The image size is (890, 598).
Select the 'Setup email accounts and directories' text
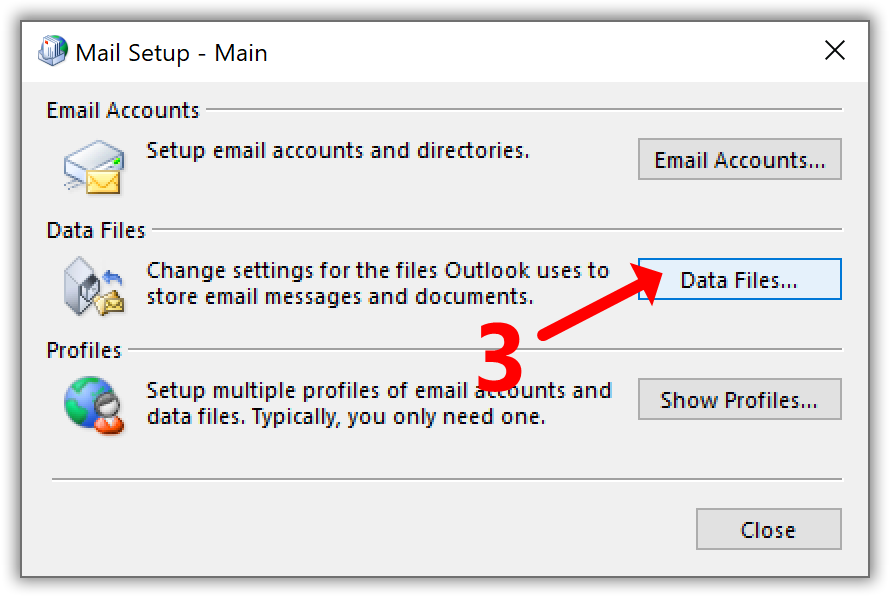[338, 151]
